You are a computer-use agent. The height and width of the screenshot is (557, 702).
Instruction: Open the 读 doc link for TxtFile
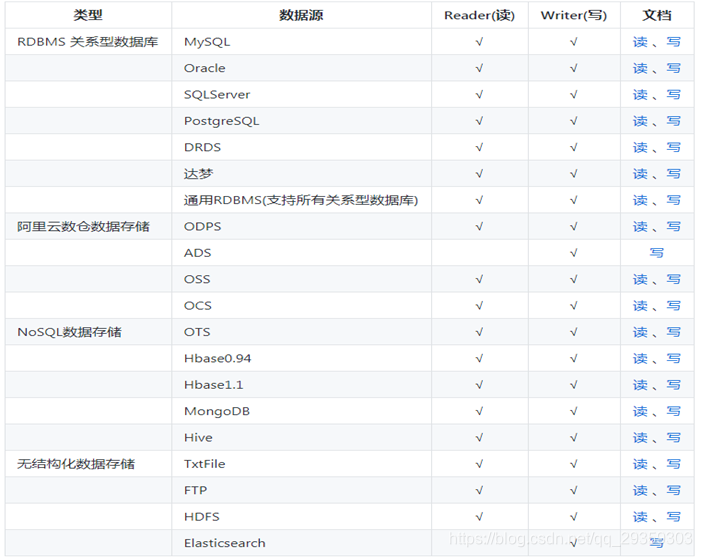click(x=640, y=465)
